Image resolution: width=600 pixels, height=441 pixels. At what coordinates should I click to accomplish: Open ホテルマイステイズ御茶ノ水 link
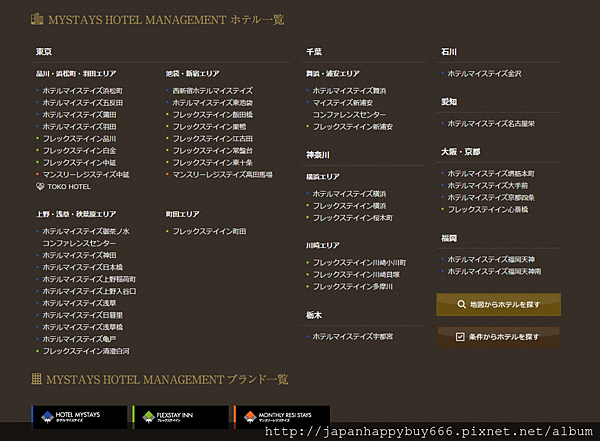(x=86, y=231)
